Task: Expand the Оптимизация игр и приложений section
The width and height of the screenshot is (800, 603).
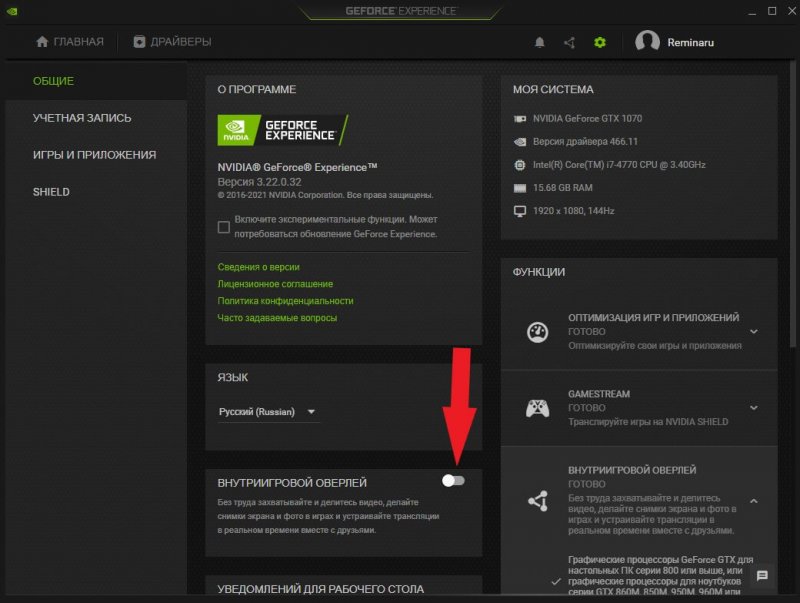Action: [x=753, y=332]
